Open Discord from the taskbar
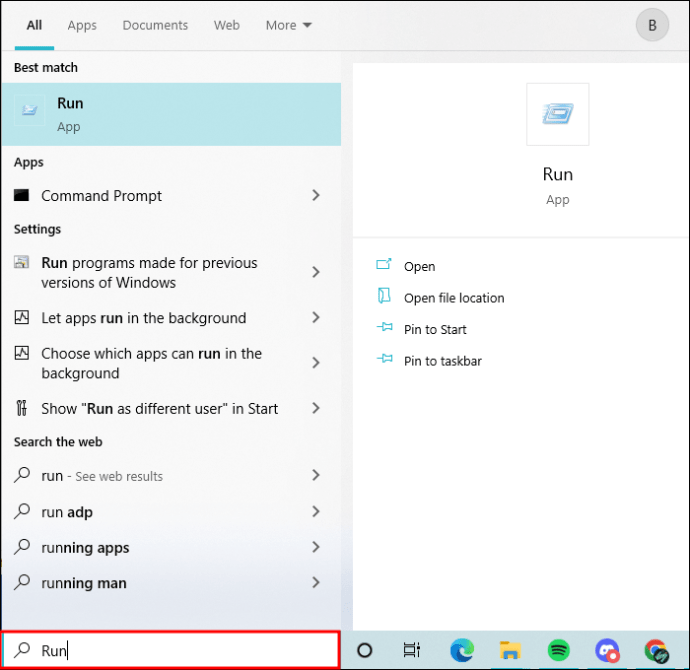The width and height of the screenshot is (690, 670). [607, 650]
